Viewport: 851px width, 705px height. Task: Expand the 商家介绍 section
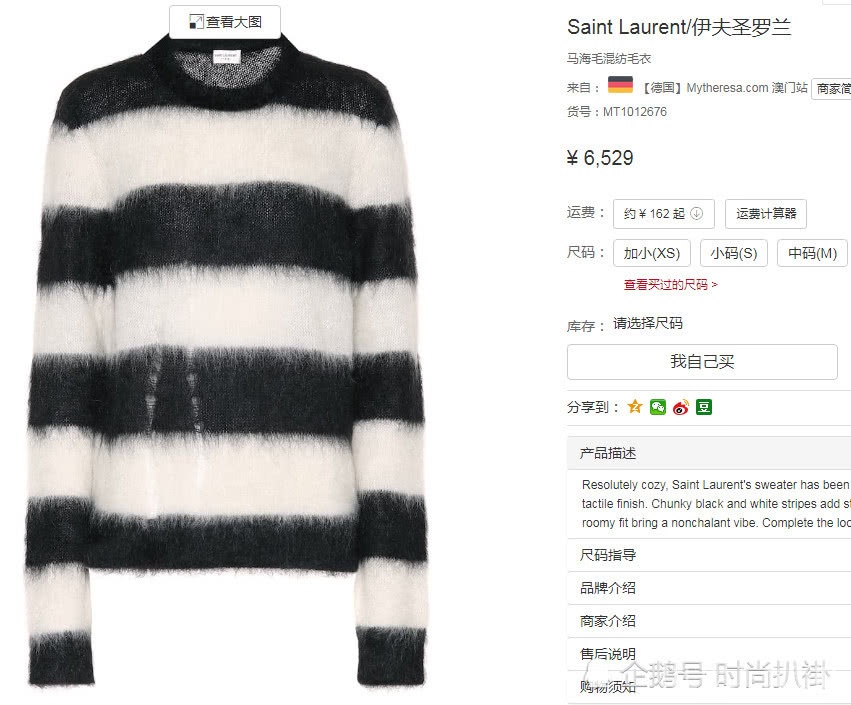click(x=709, y=621)
